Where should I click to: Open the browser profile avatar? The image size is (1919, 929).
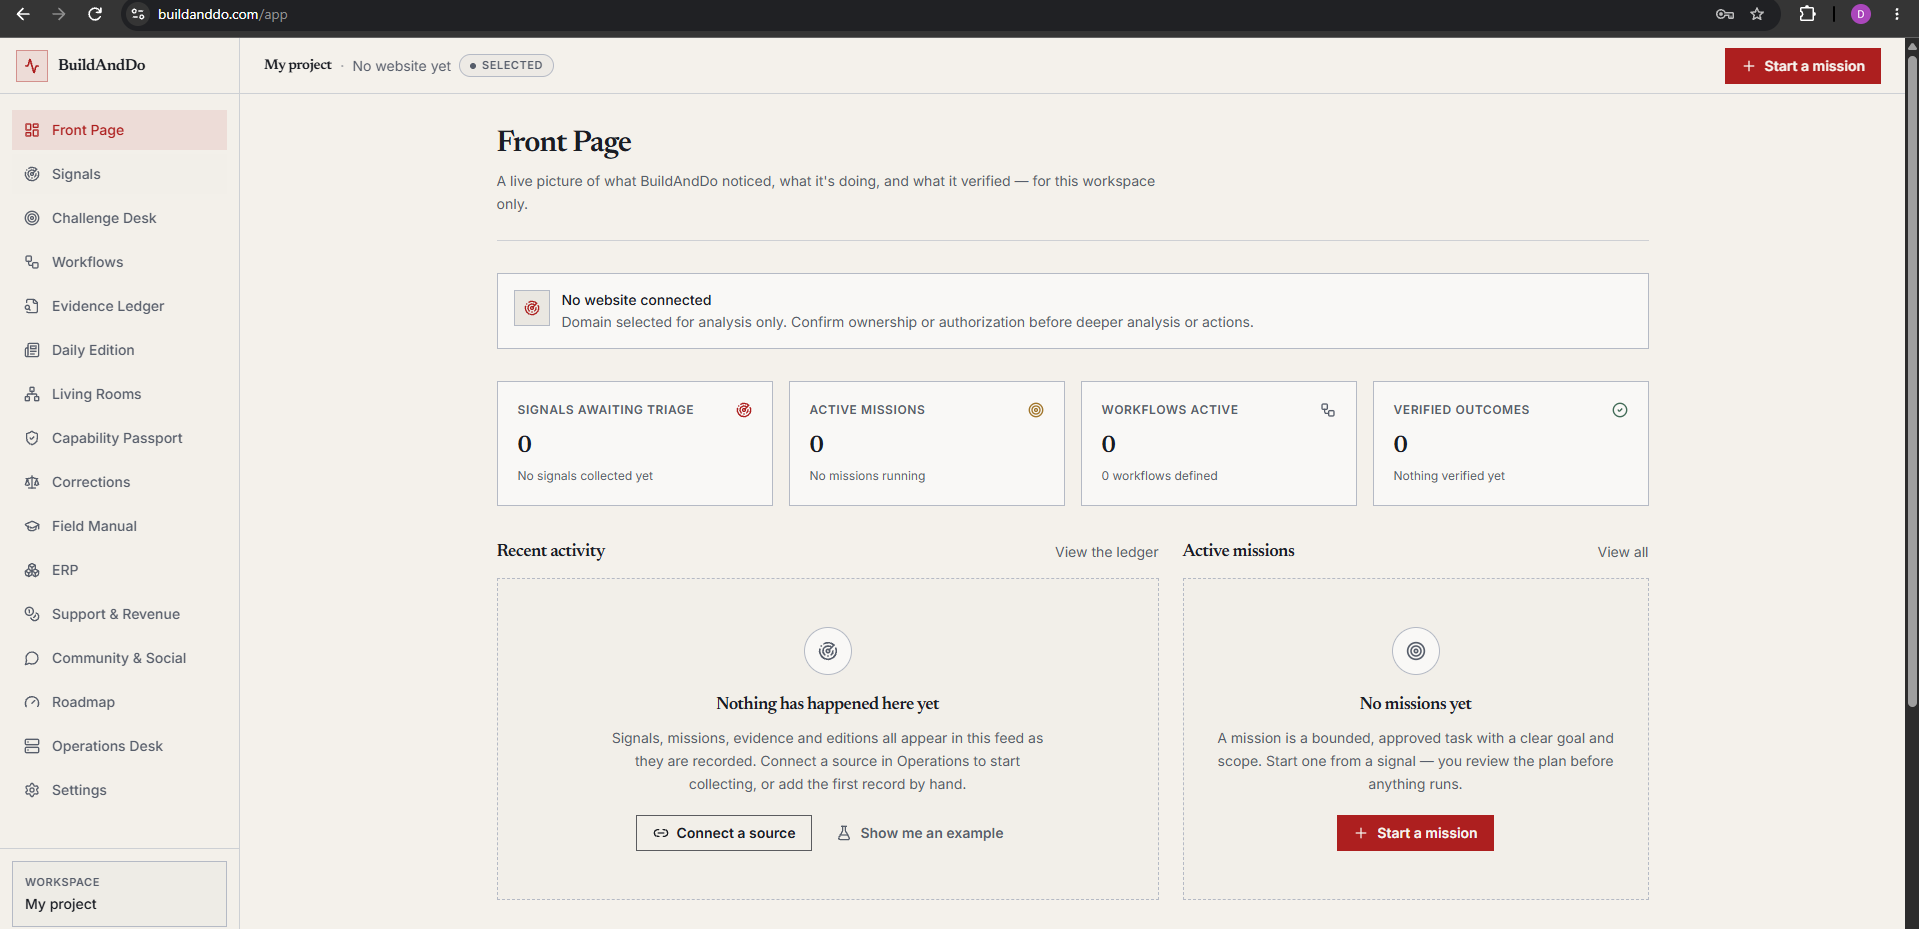[1861, 14]
